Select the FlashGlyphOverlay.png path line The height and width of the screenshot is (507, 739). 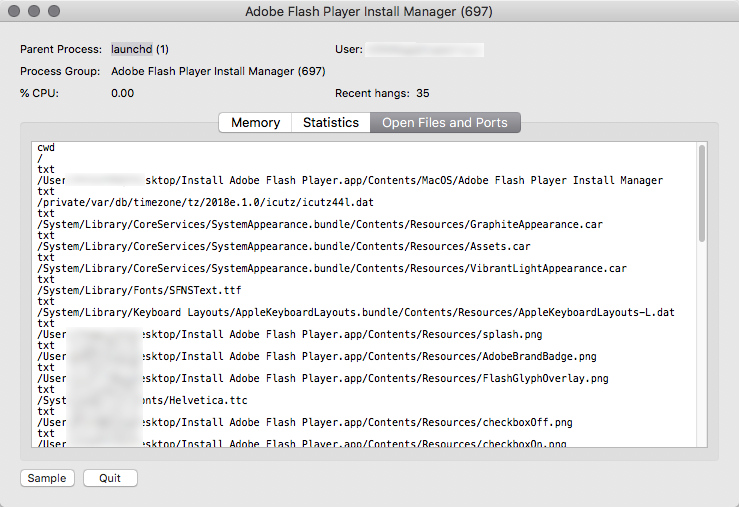pyautogui.click(x=322, y=379)
